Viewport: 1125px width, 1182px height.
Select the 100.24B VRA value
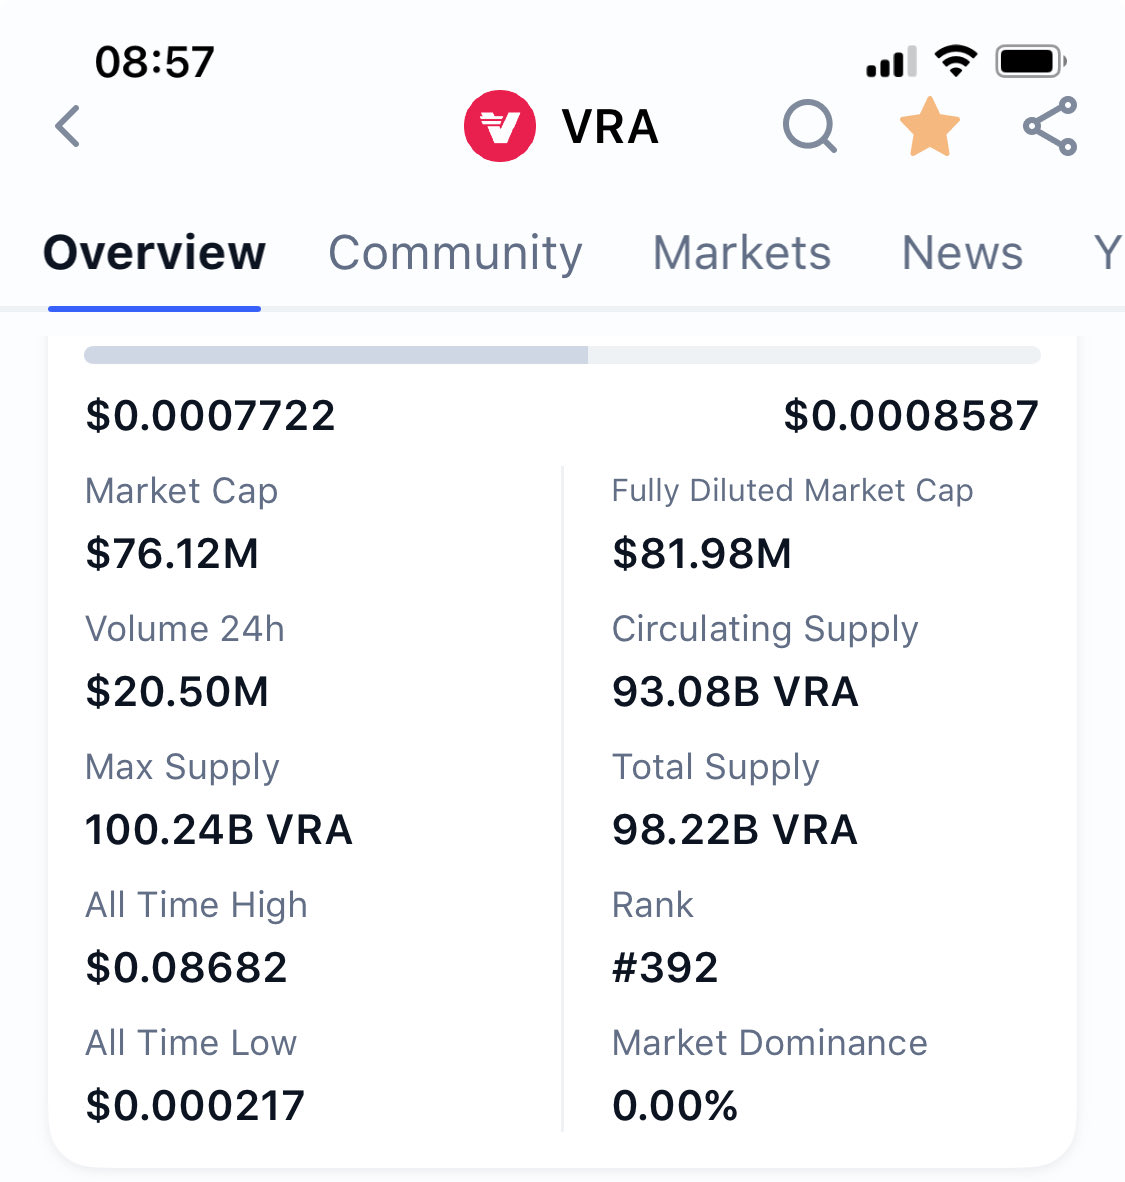click(x=219, y=829)
